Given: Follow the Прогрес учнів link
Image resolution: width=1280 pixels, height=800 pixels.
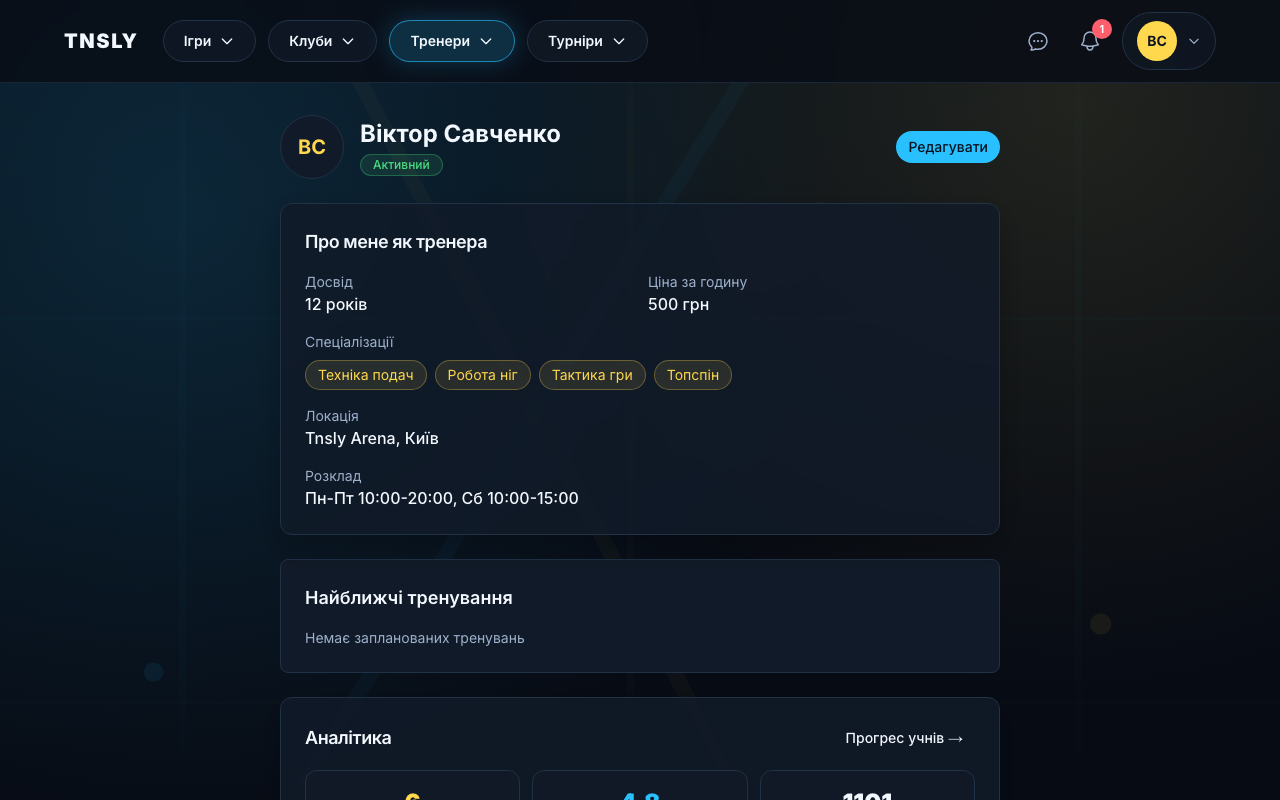Looking at the screenshot, I should 904,738.
